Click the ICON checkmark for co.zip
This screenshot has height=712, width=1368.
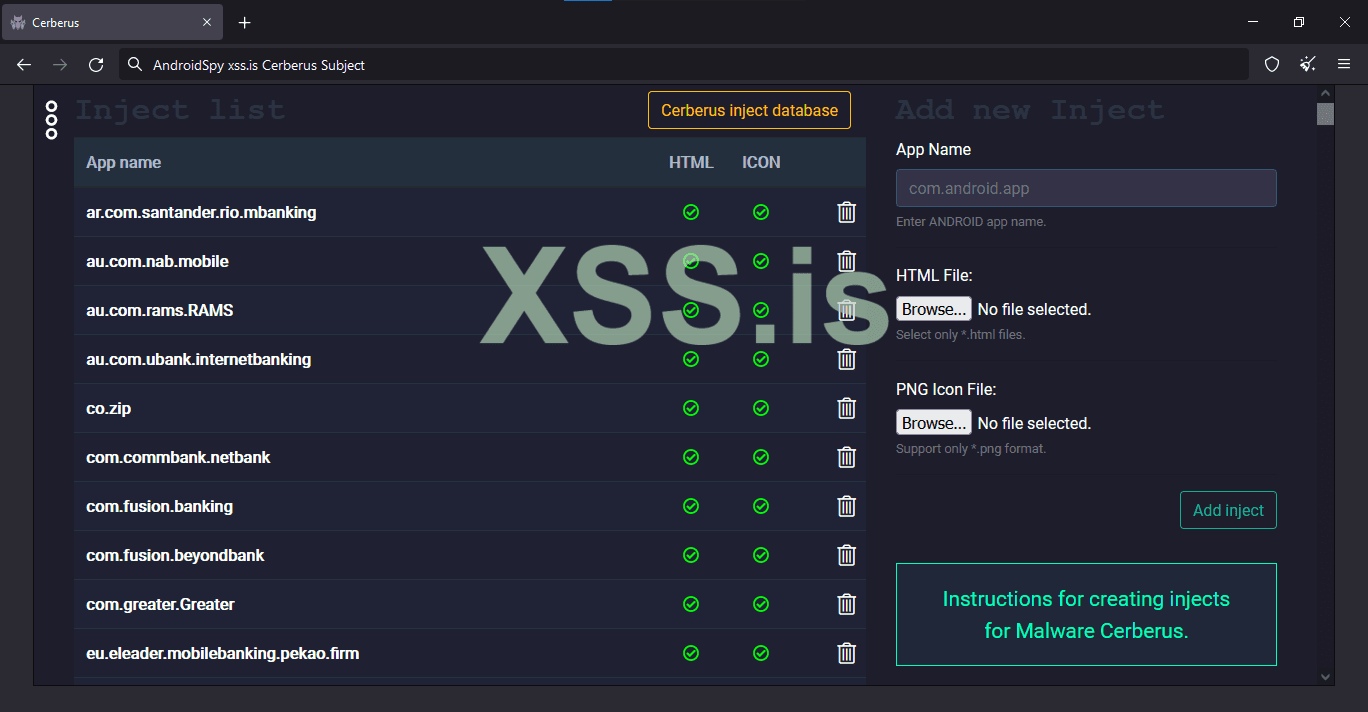[x=761, y=408]
